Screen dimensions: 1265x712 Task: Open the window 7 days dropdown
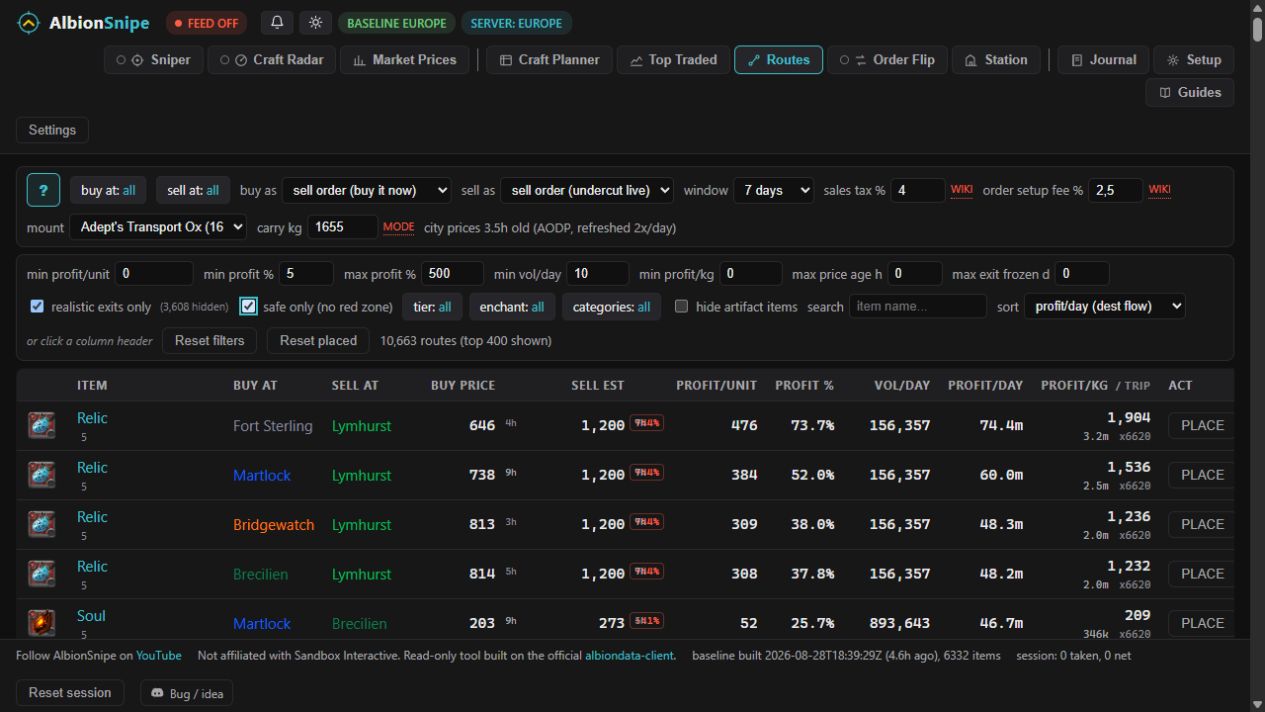click(774, 190)
